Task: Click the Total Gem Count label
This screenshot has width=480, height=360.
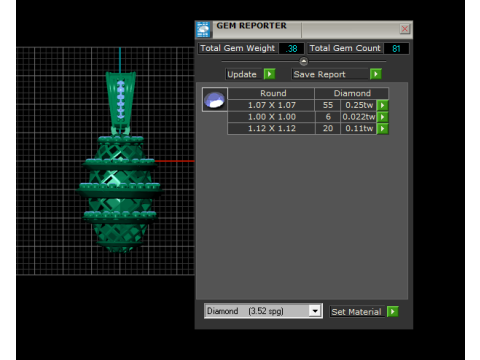Action: (x=345, y=48)
